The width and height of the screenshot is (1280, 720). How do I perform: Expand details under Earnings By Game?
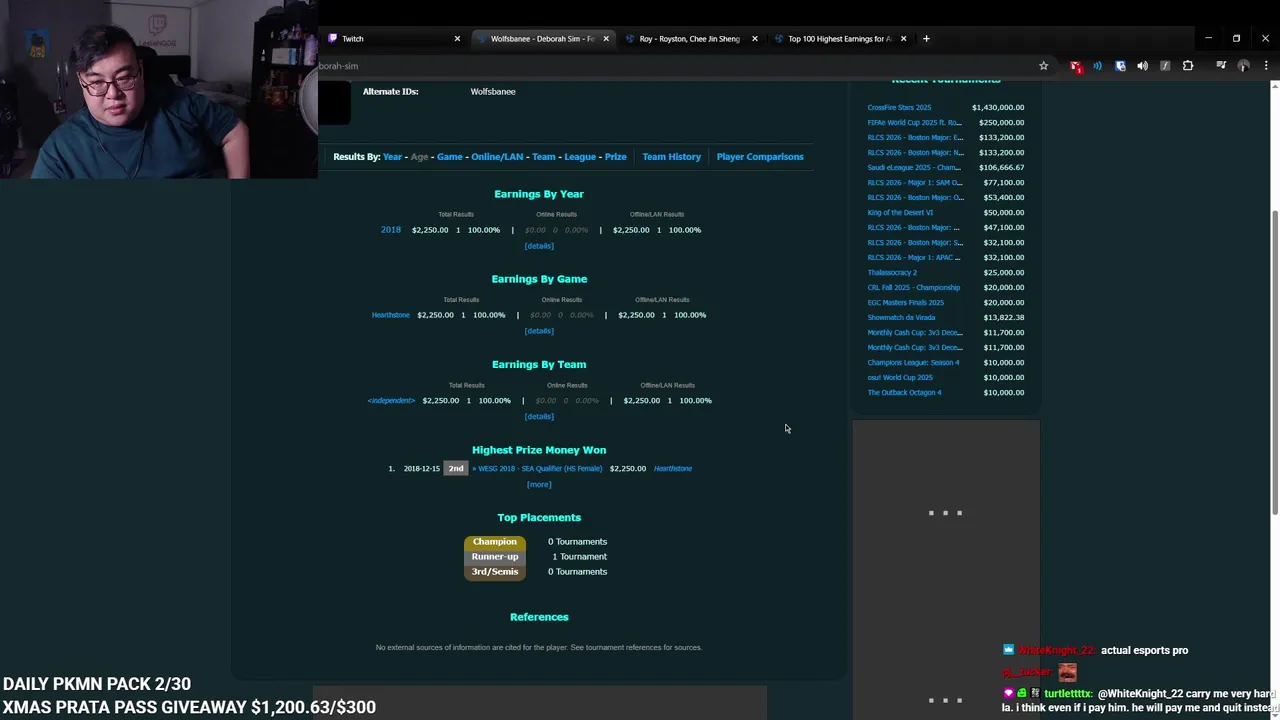tap(539, 331)
